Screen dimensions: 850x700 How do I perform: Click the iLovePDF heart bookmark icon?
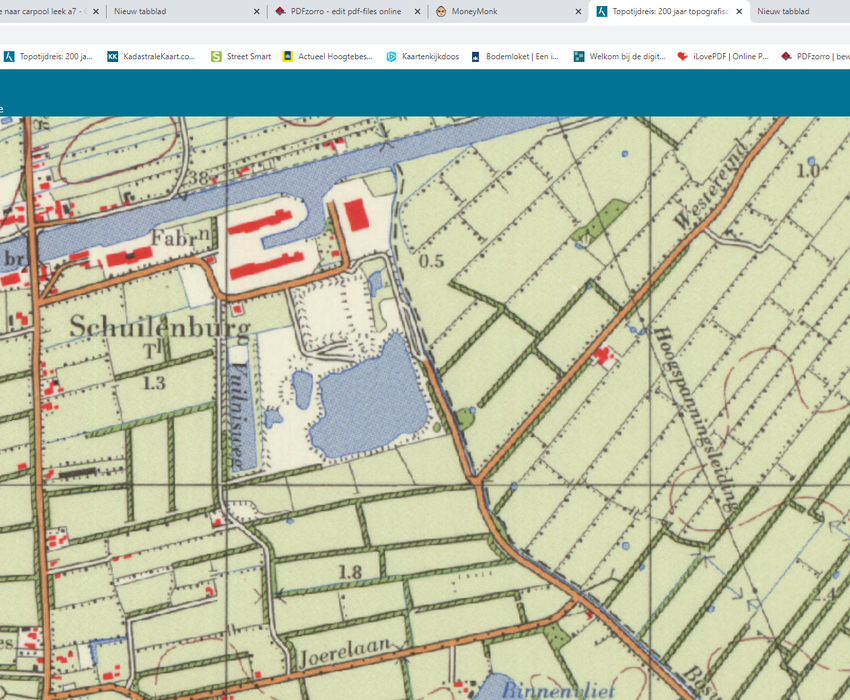point(682,56)
